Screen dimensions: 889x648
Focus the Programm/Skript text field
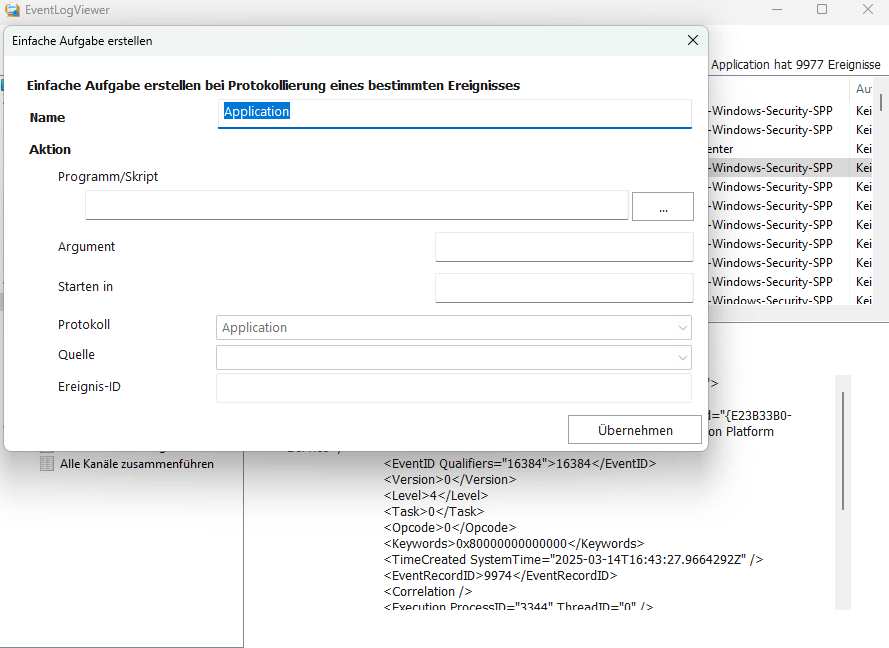click(356, 205)
